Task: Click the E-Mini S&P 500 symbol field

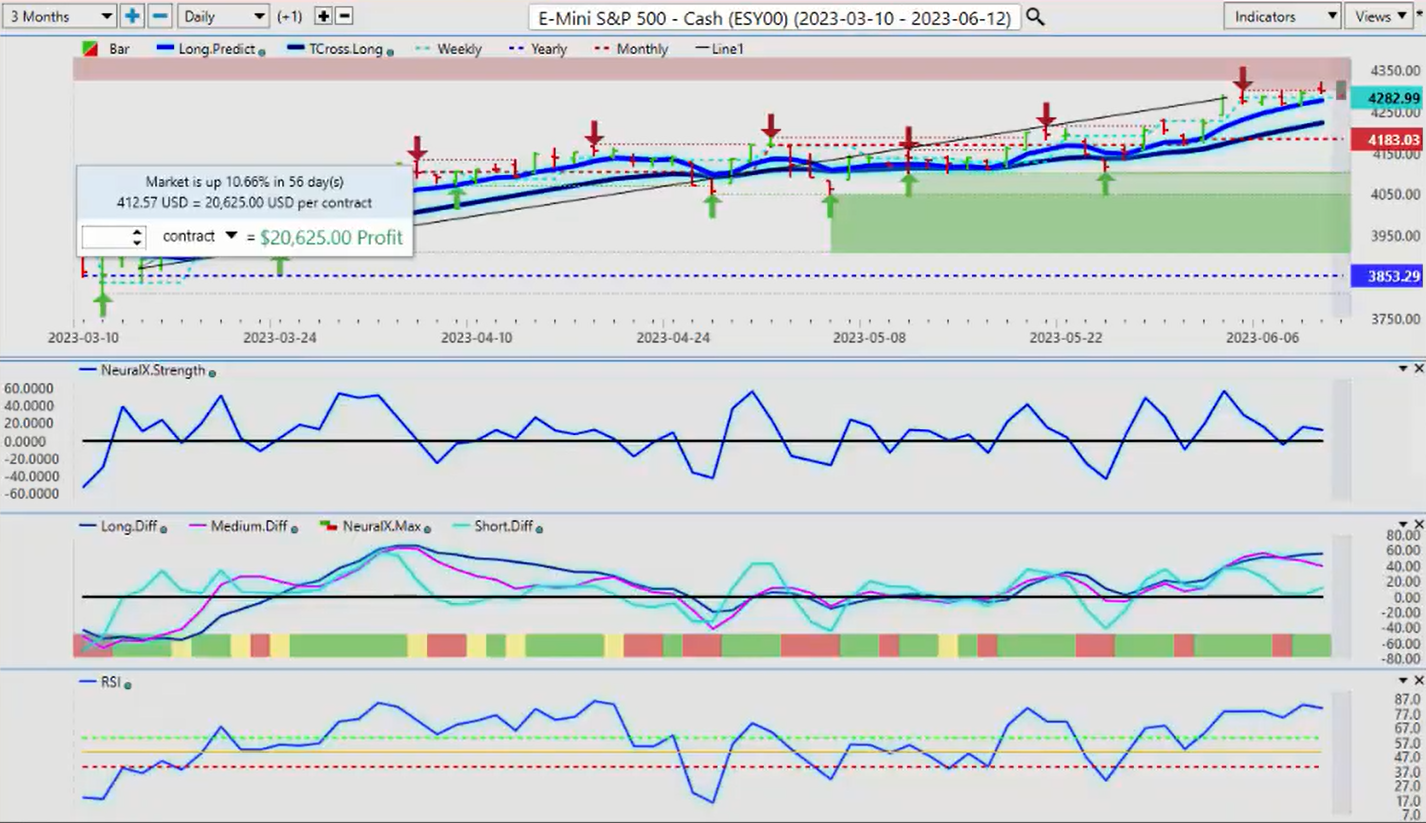Action: [774, 17]
